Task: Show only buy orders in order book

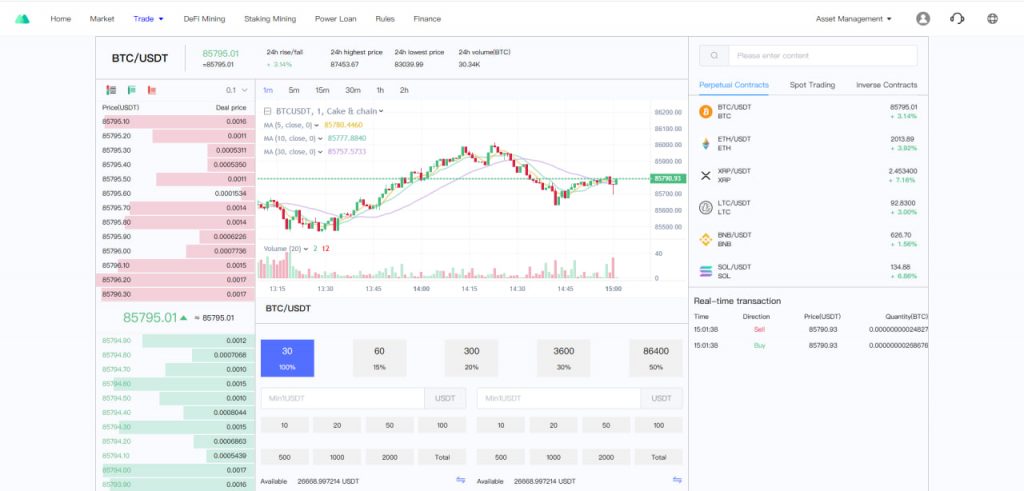Action: click(x=131, y=90)
